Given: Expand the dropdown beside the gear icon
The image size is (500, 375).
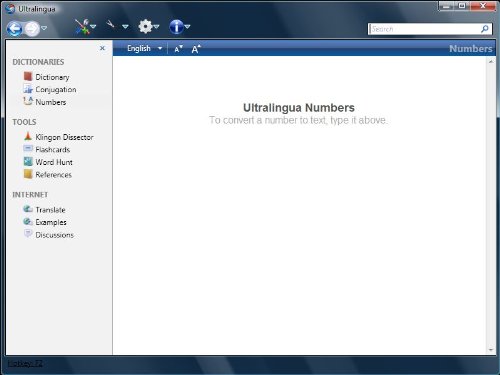Looking at the screenshot, I should click(x=156, y=26).
